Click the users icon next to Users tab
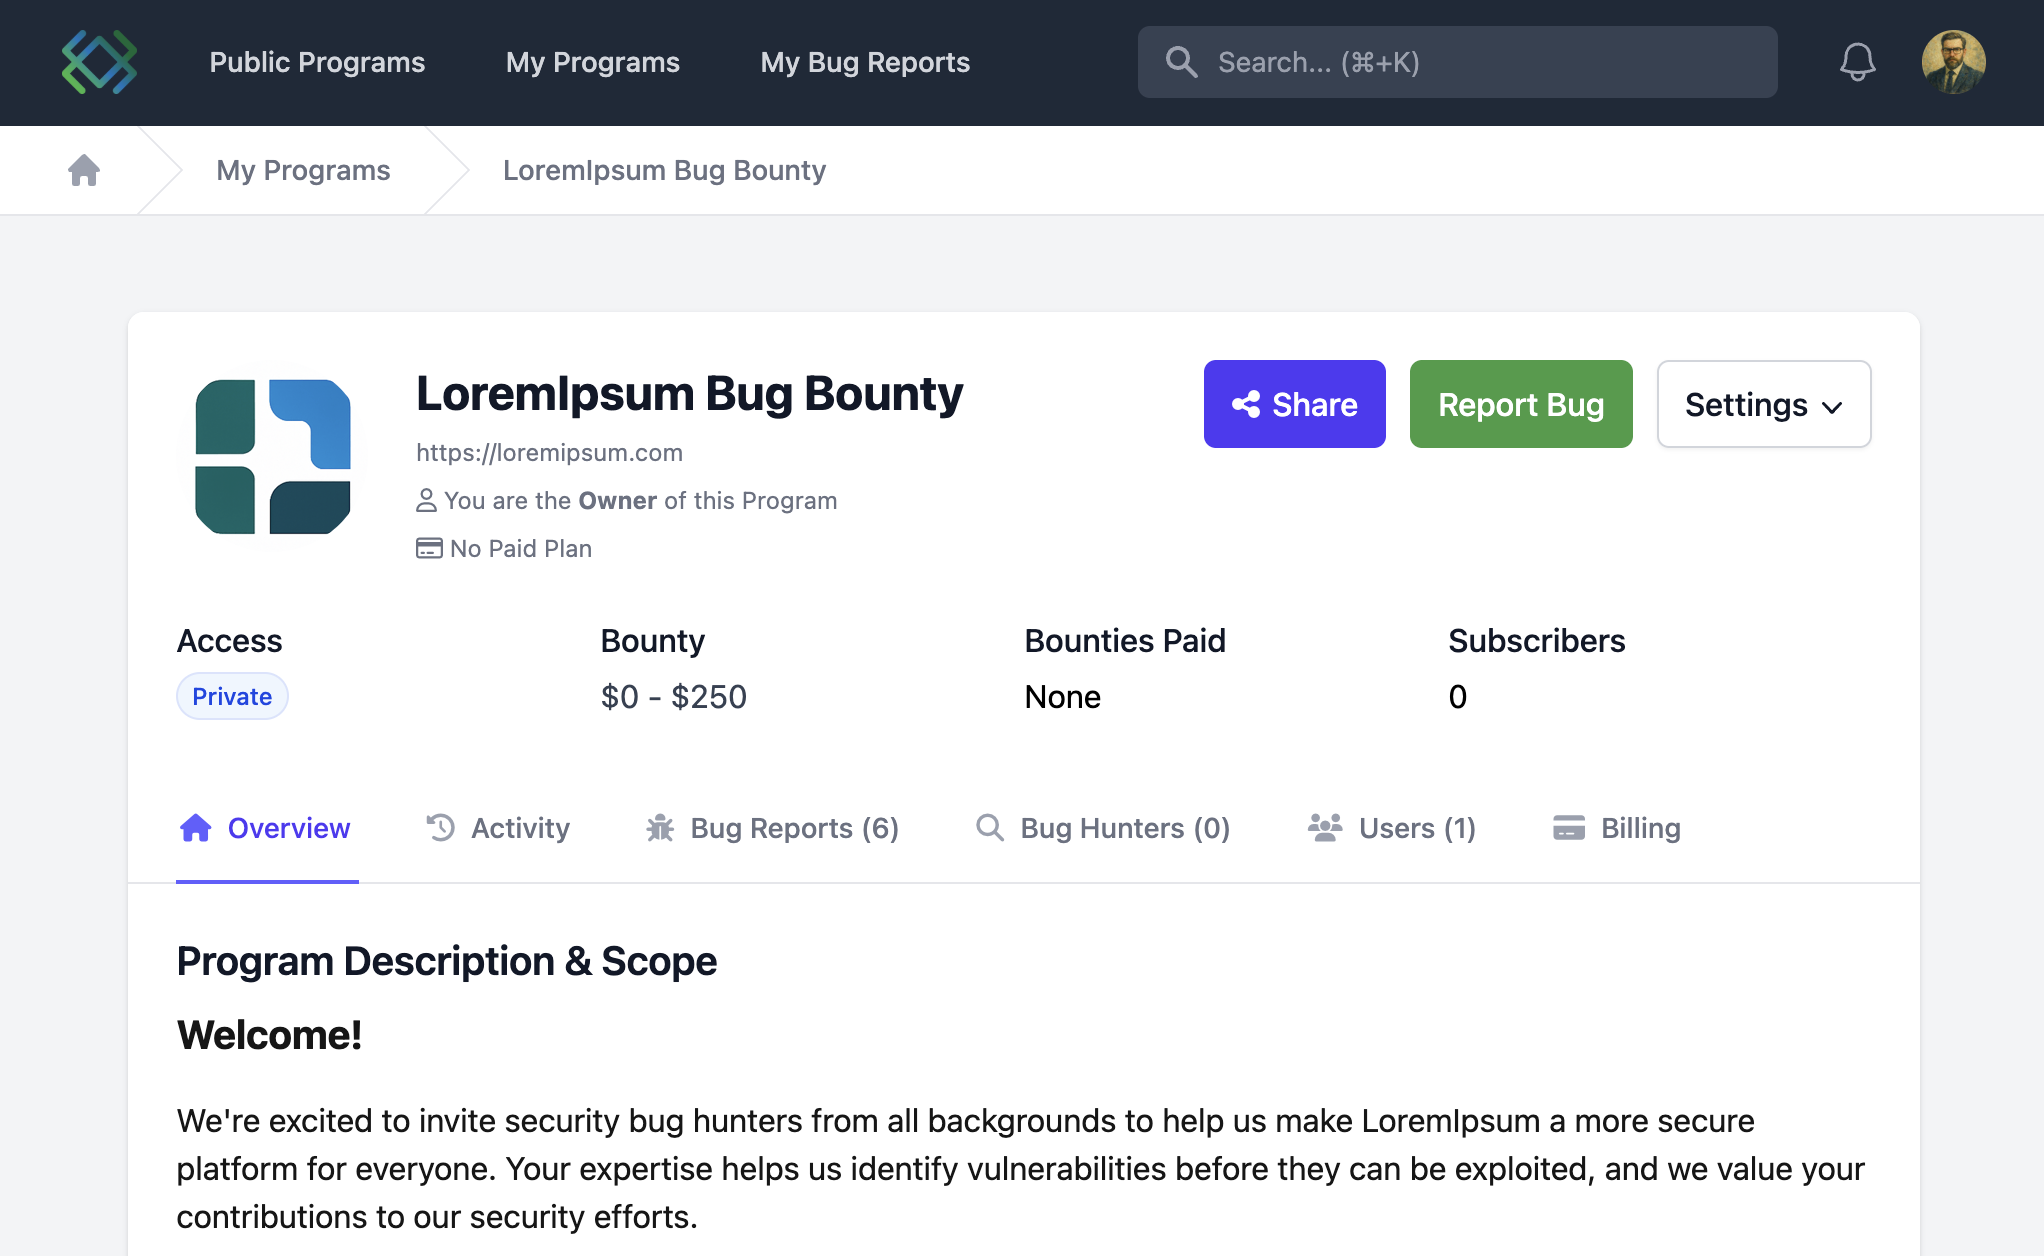 coord(1324,828)
